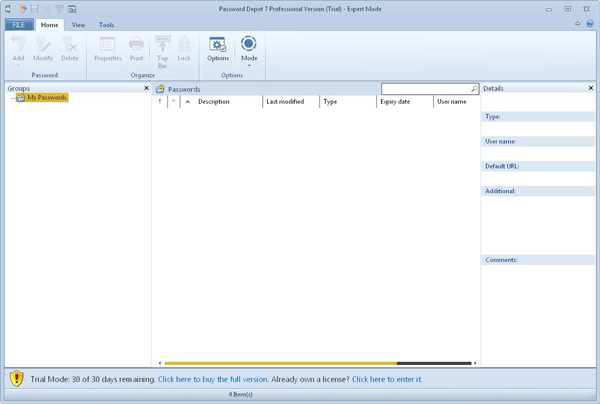Click 'Click here to enter it' license link
The image size is (600, 404).
tap(386, 379)
